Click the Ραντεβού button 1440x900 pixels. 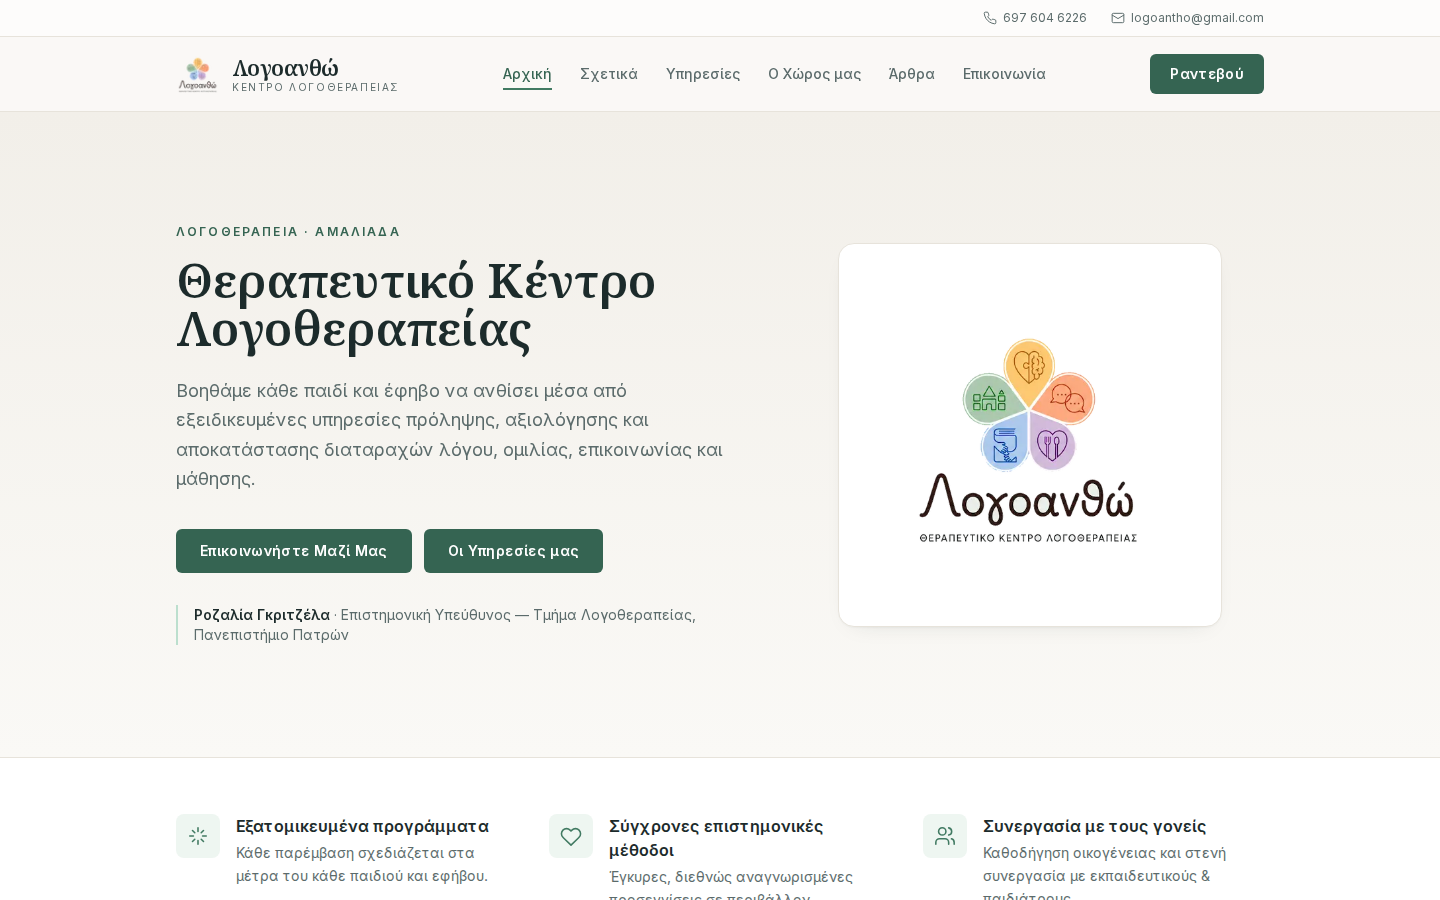[x=1207, y=74]
